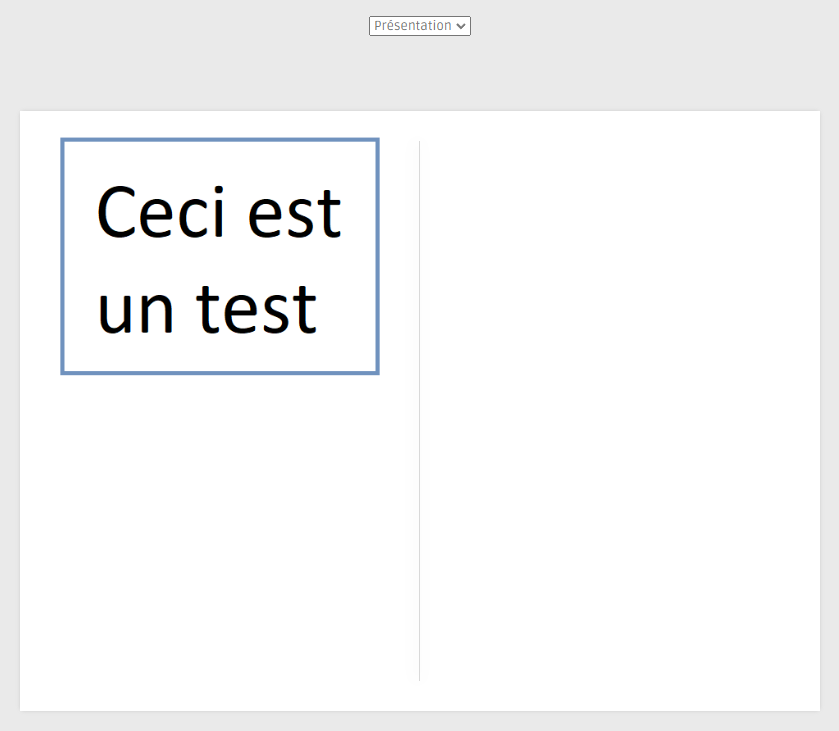Click the "Présentation" label text in the selector

pos(413,26)
